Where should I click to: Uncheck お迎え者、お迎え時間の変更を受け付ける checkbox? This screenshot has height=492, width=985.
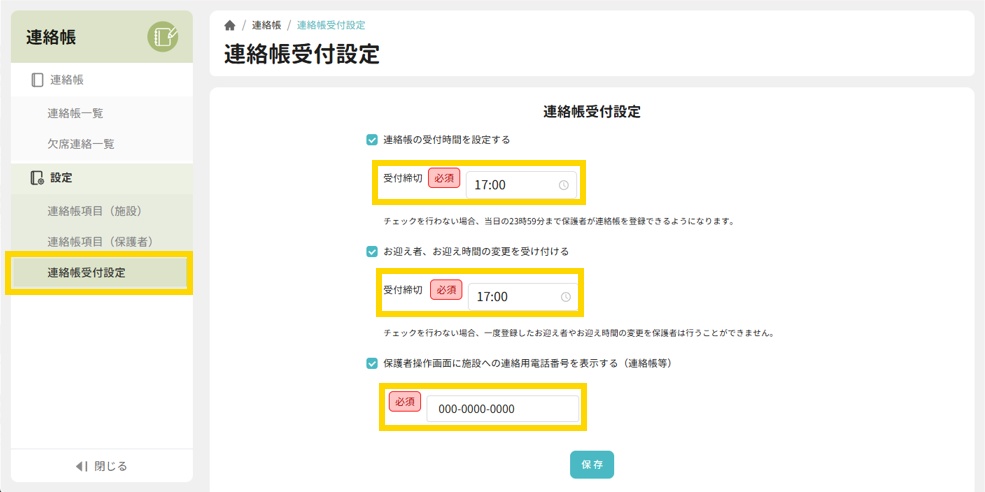pos(373,252)
